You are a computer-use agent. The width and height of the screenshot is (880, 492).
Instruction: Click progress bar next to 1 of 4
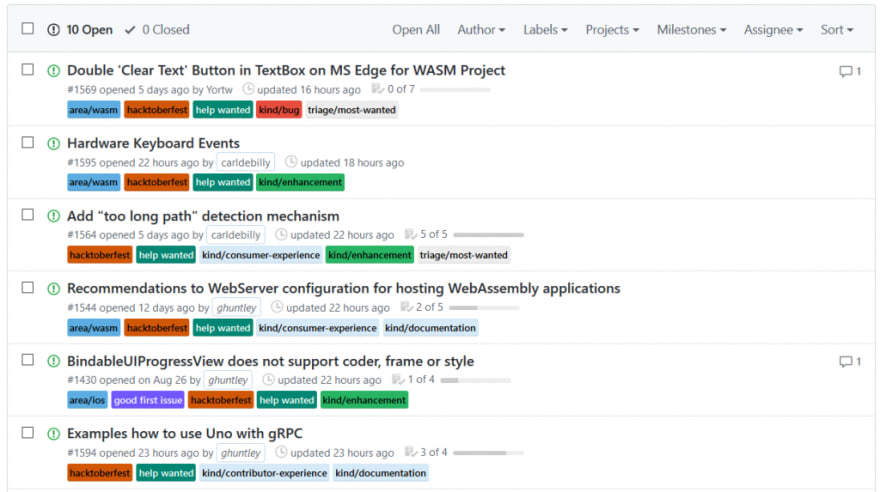click(x=475, y=380)
